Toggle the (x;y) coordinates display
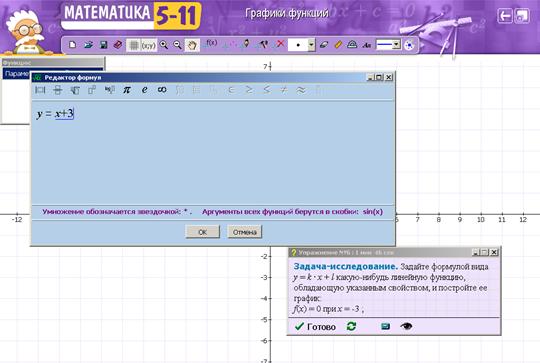The height and width of the screenshot is (363, 540). pos(149,45)
